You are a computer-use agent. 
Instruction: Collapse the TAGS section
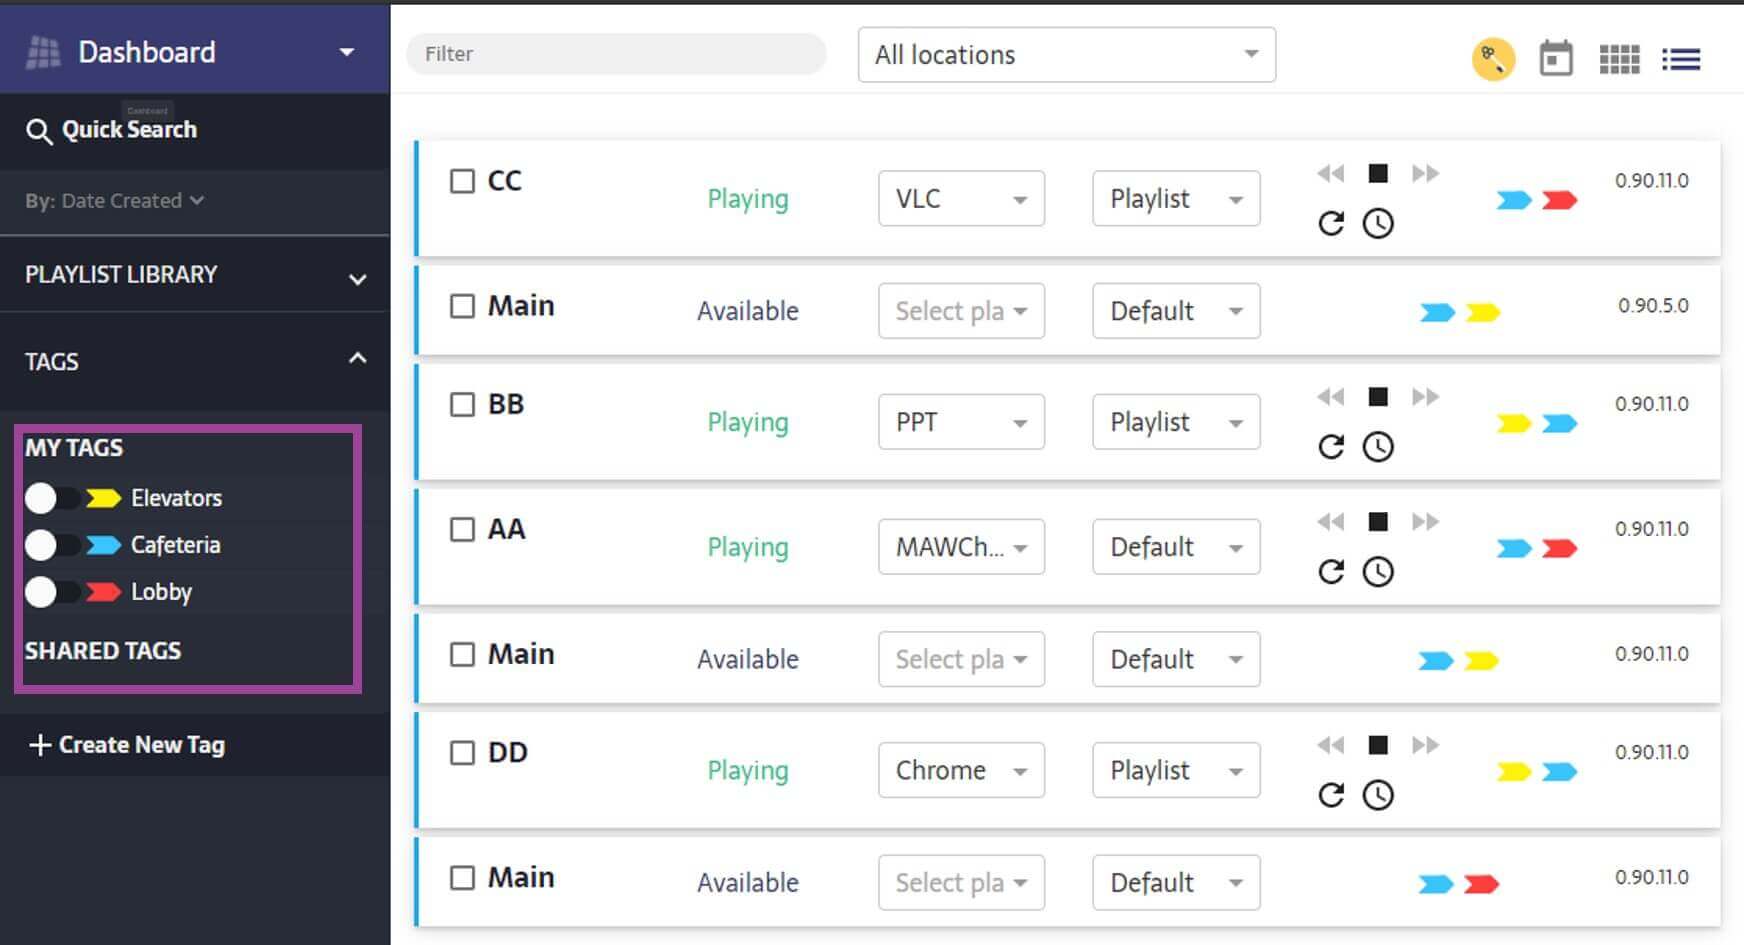[357, 358]
